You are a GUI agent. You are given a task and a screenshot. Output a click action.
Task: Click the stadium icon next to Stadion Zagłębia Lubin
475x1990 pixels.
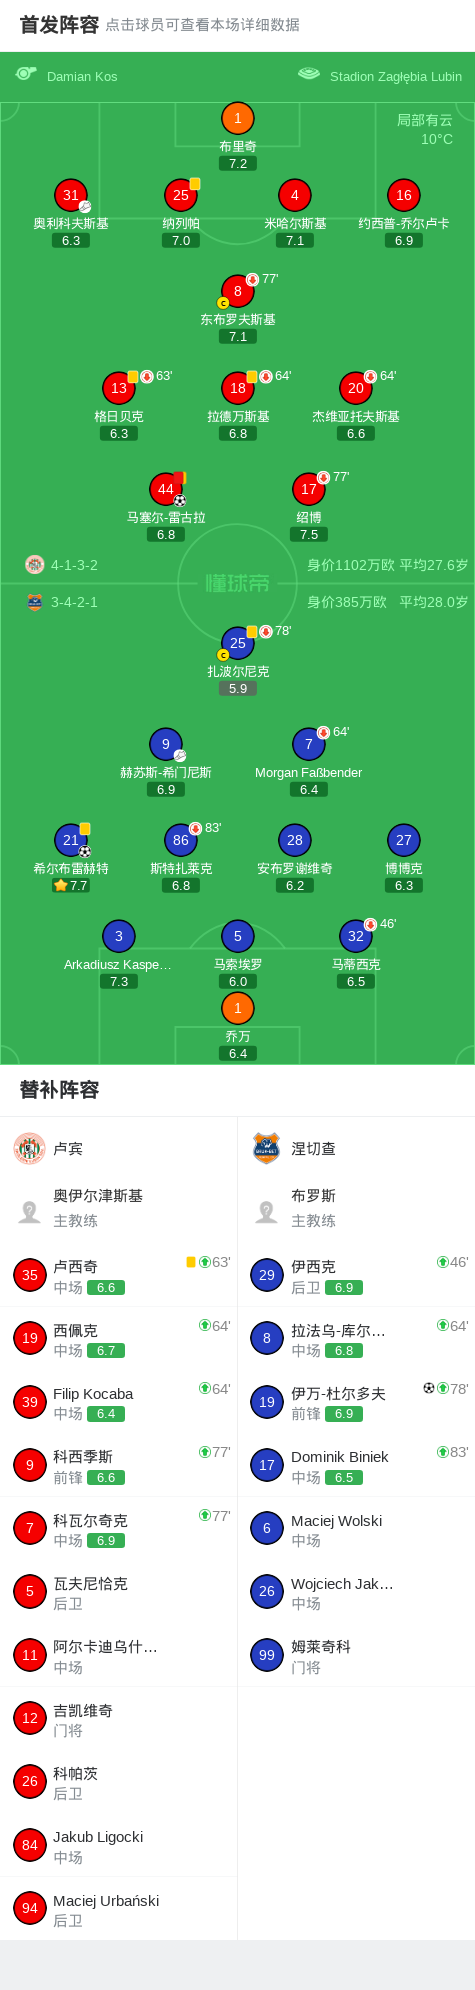point(309,74)
